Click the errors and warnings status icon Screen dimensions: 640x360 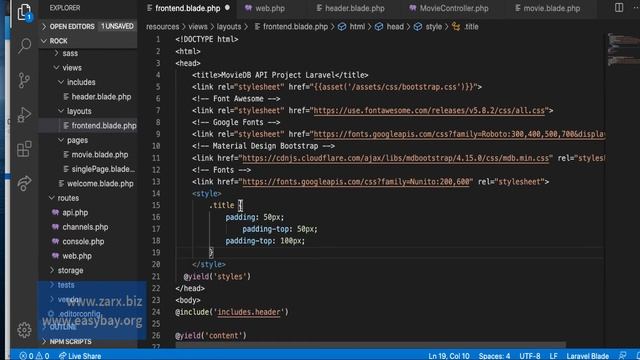tap(34, 356)
